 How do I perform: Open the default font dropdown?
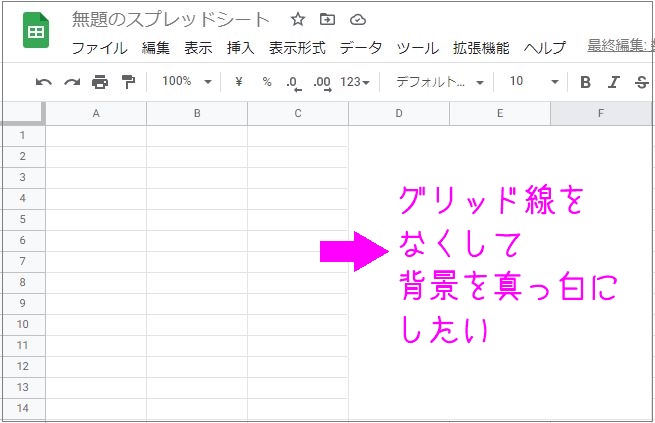click(x=439, y=82)
